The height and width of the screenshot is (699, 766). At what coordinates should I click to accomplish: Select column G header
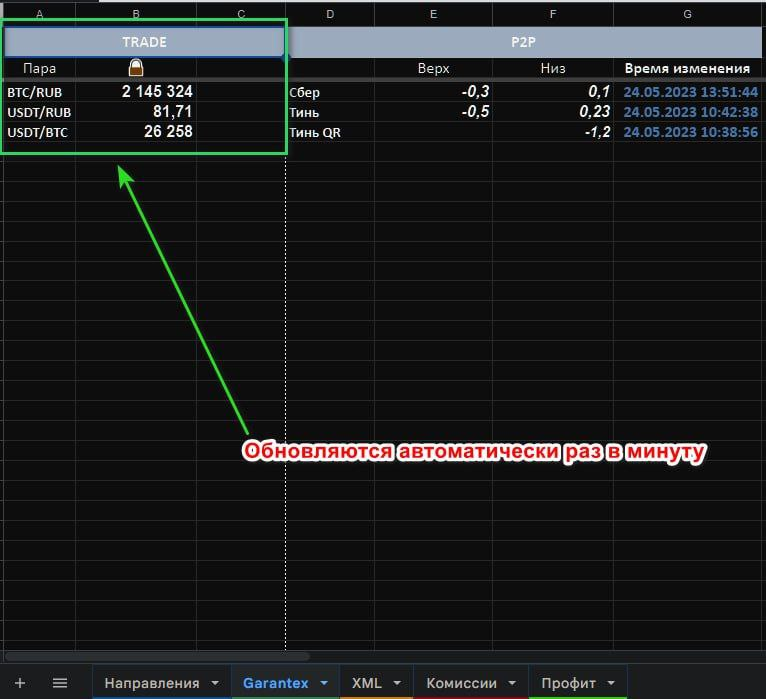point(687,14)
